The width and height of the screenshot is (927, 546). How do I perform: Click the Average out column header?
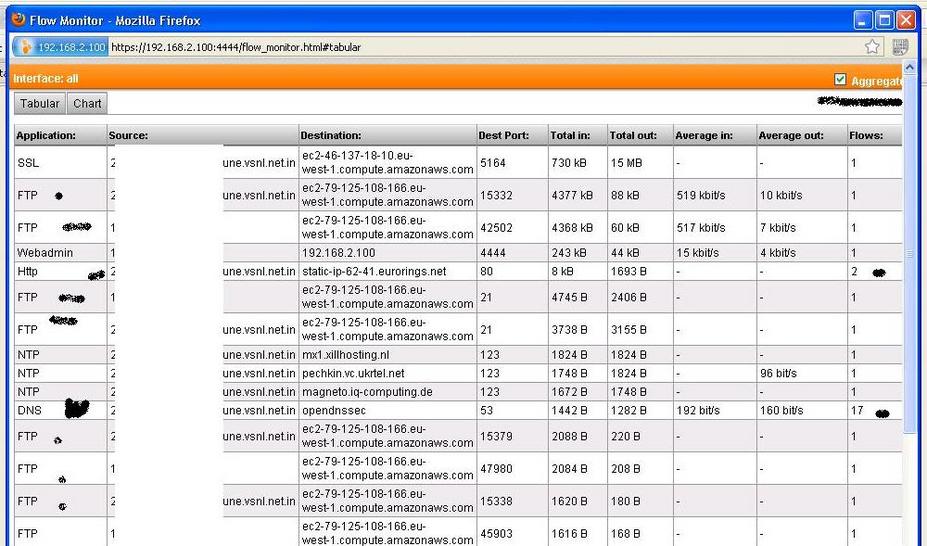[791, 135]
